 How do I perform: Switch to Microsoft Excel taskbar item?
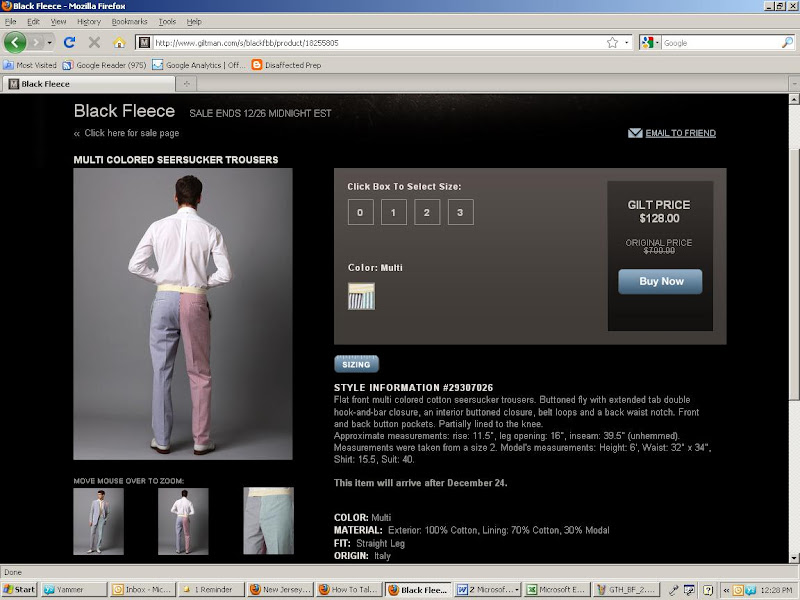(x=557, y=589)
